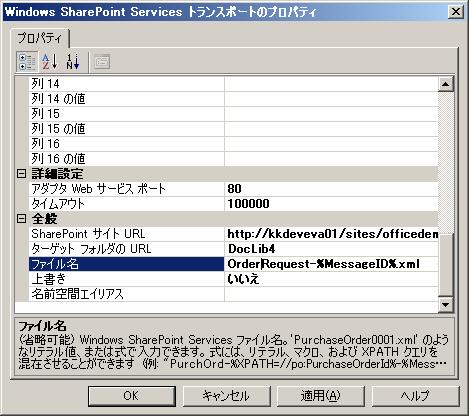The image size is (469, 416).
Task: Select the 名前空間エイリアス property label
Action: click(x=127, y=294)
